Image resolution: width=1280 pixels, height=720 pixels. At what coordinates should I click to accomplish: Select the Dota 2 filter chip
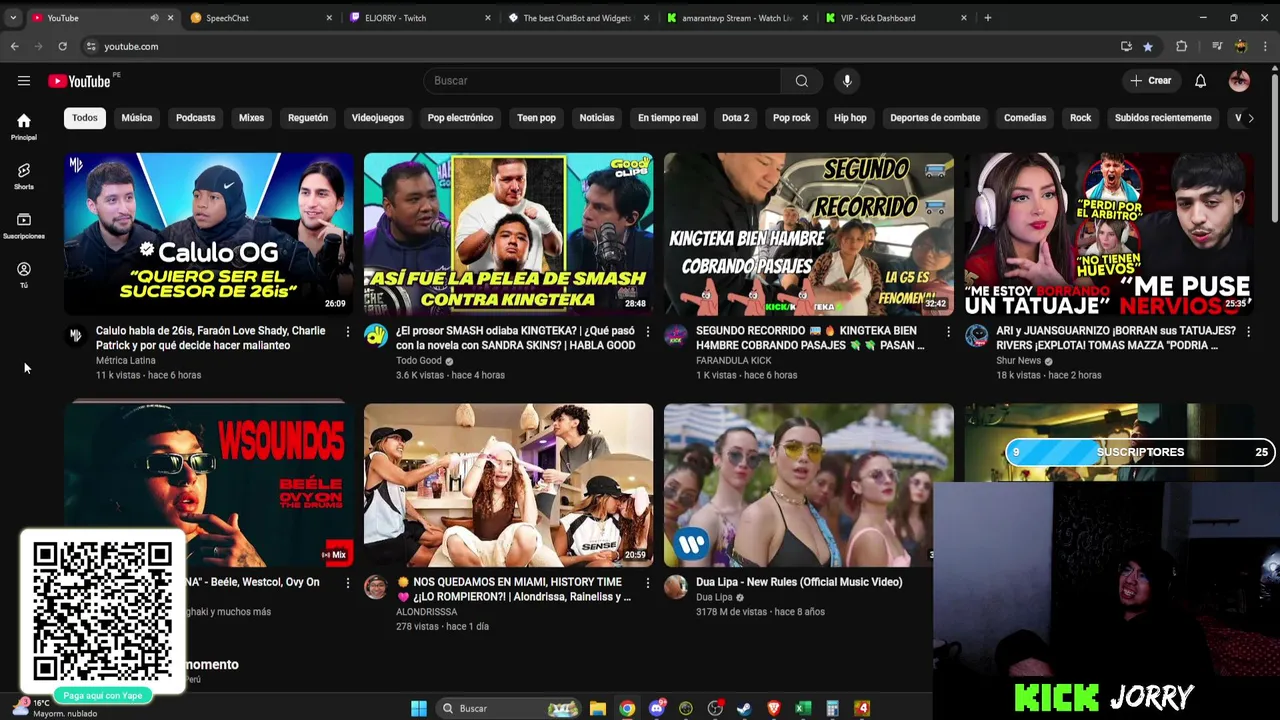click(x=735, y=118)
